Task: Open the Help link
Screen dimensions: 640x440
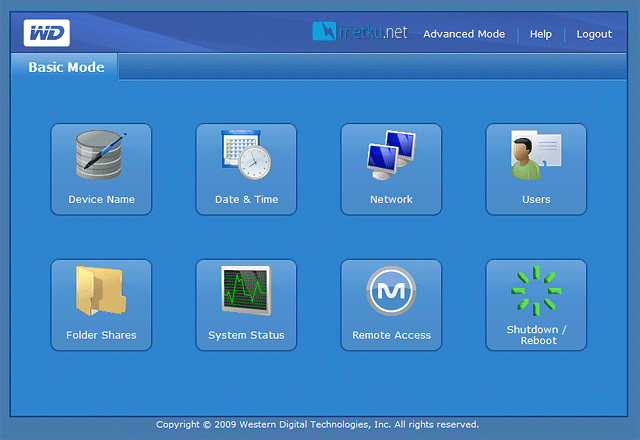Action: (x=541, y=34)
